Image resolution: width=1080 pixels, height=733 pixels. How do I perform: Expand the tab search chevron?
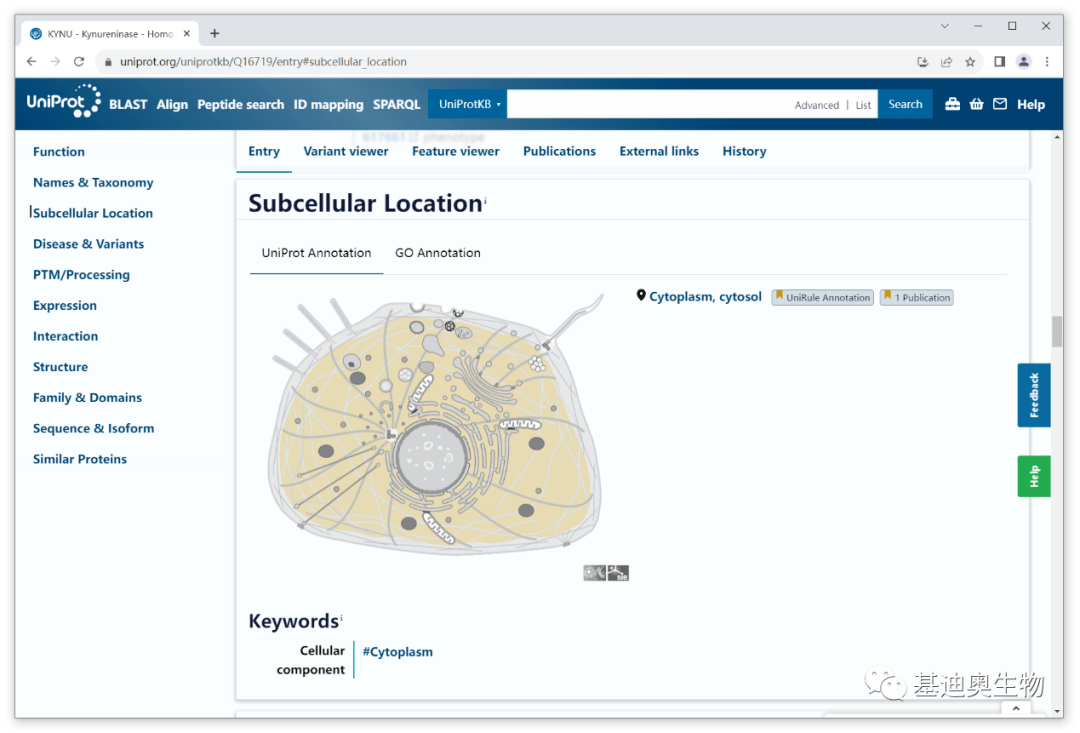945,26
